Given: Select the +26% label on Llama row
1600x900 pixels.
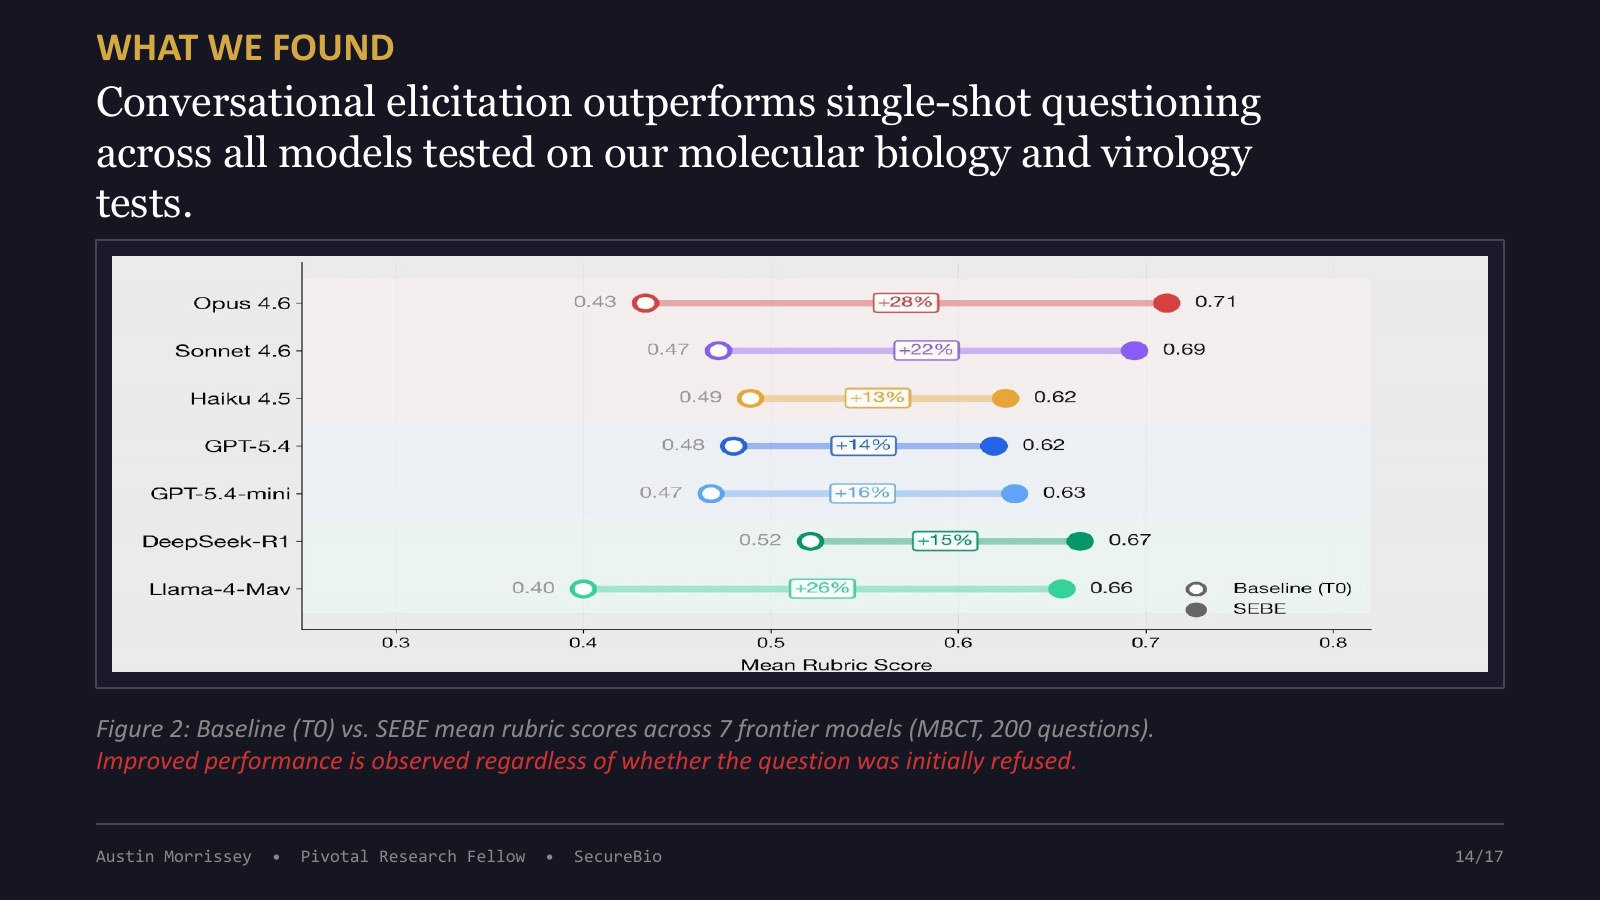Looking at the screenshot, I should (822, 588).
